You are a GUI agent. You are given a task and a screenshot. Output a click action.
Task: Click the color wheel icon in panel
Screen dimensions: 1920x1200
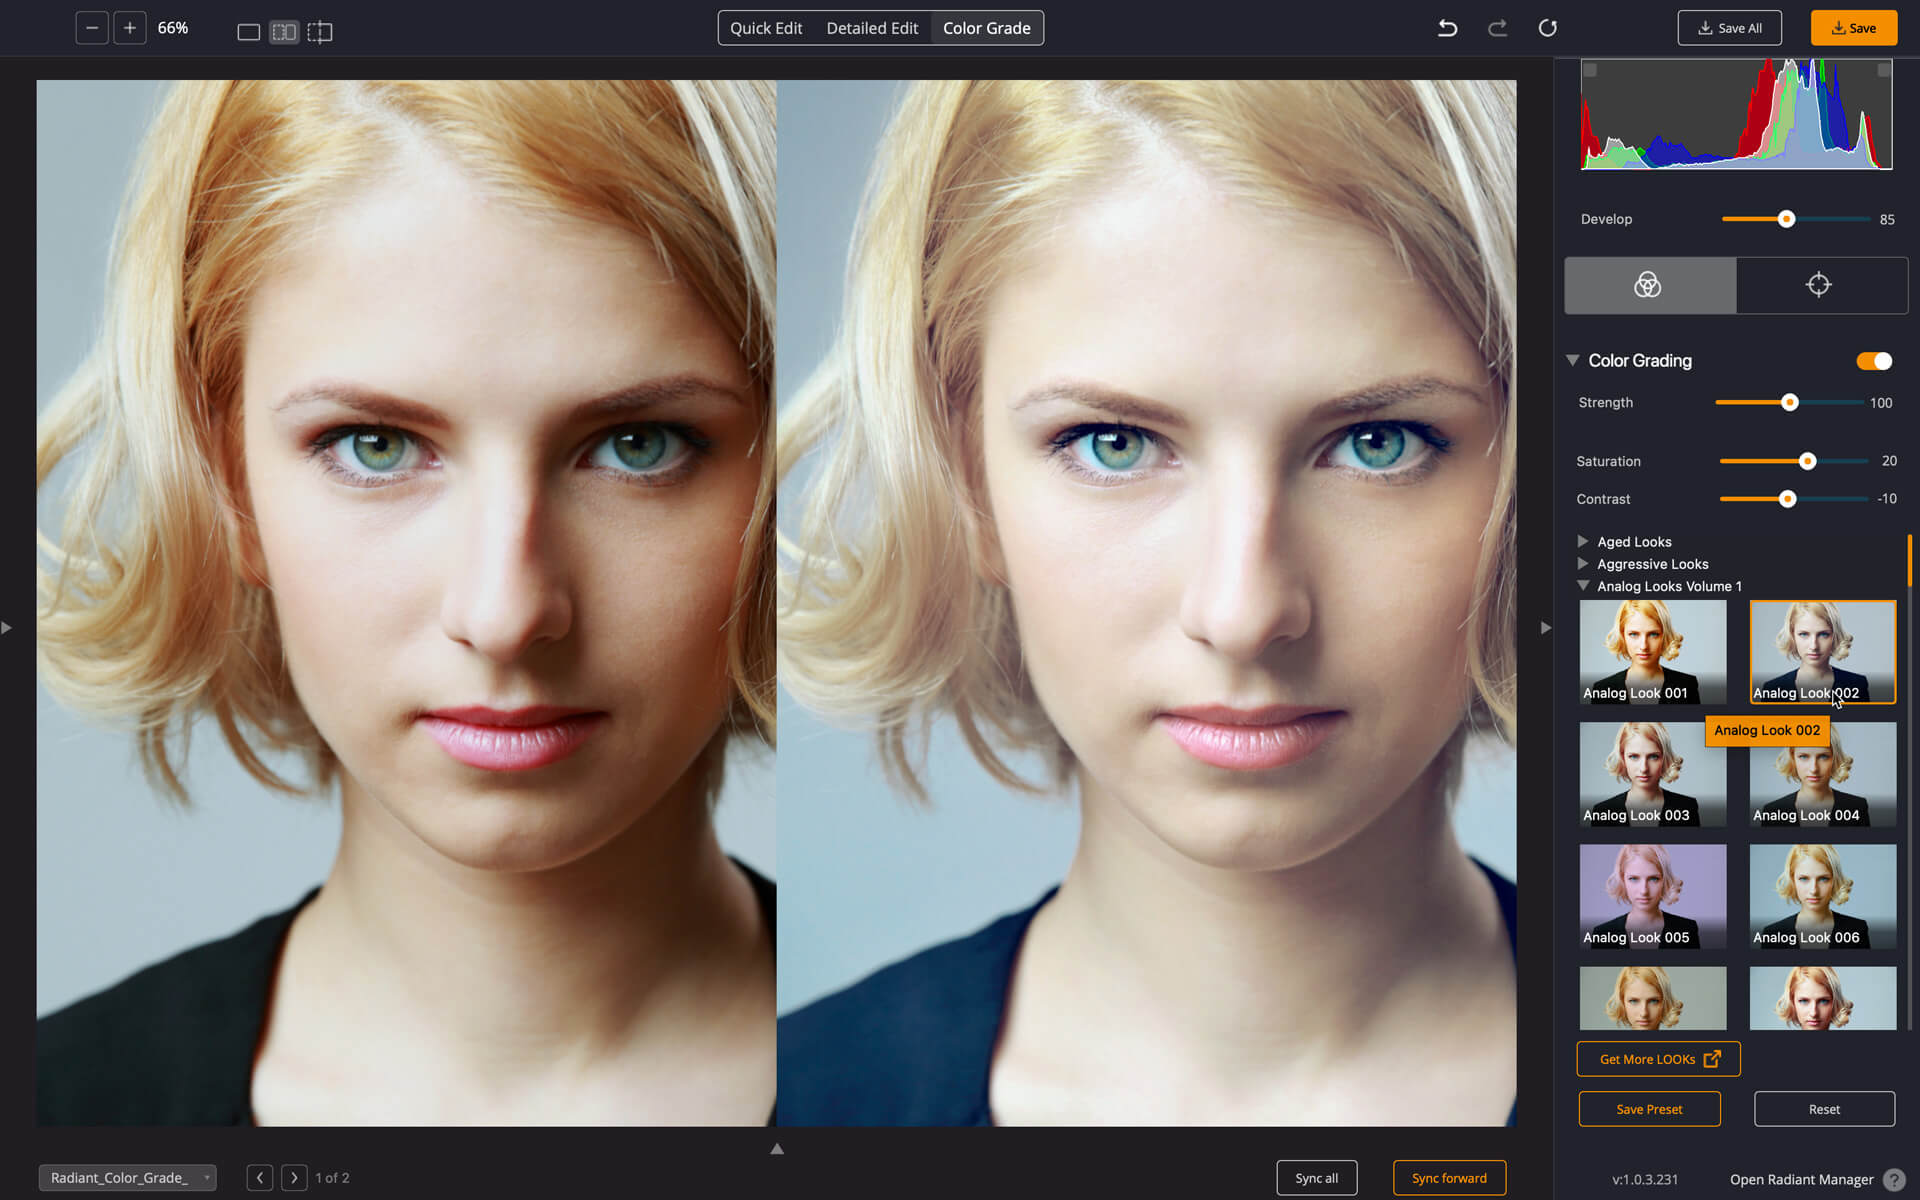coord(1648,285)
